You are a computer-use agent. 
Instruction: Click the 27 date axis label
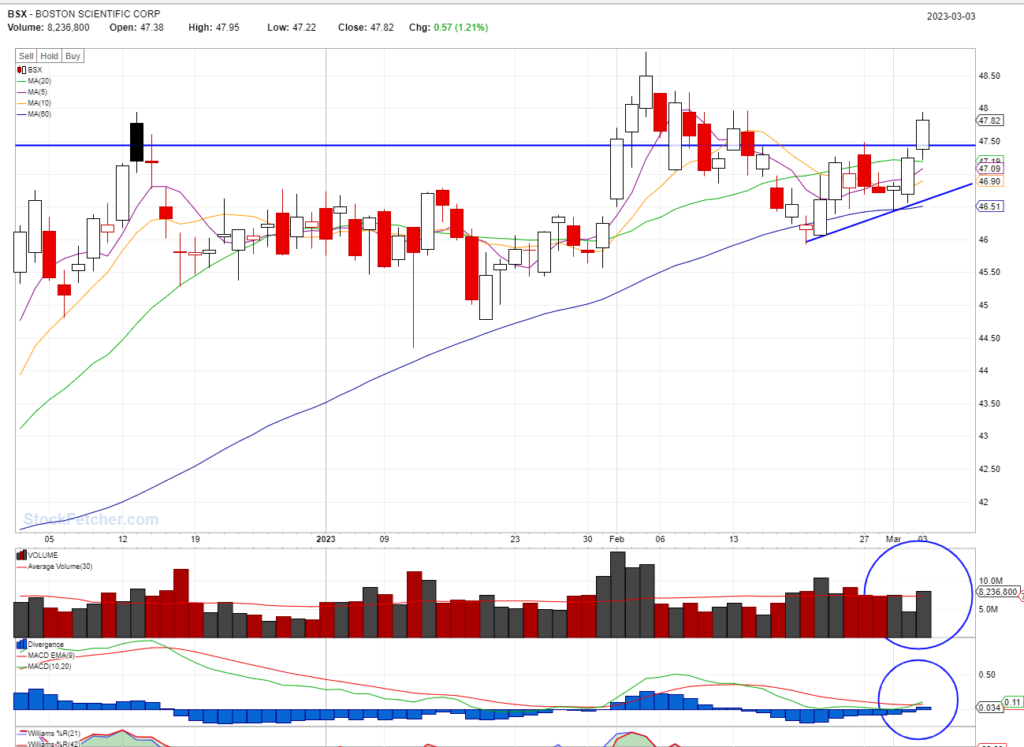864,539
